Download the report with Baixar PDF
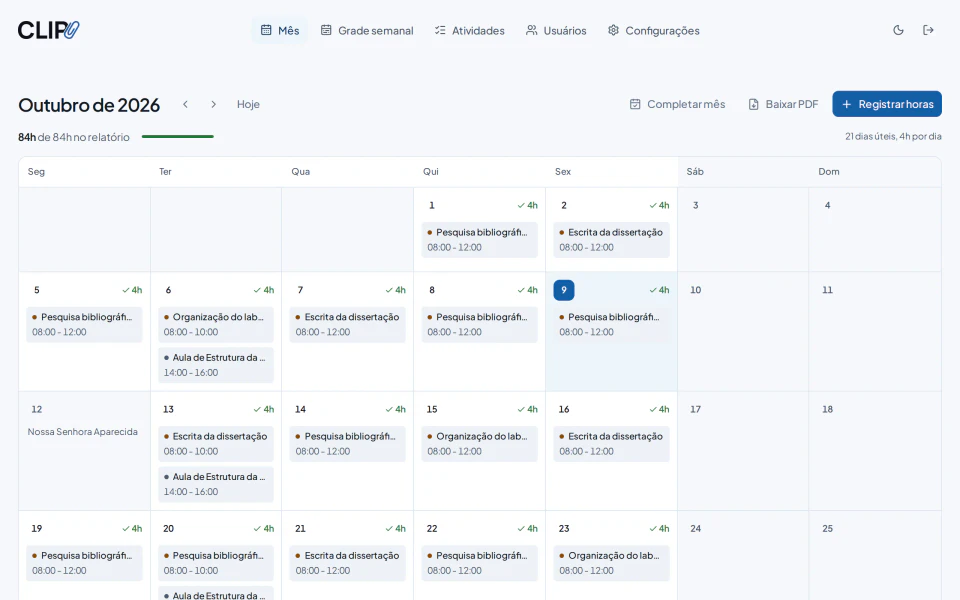 (x=783, y=104)
